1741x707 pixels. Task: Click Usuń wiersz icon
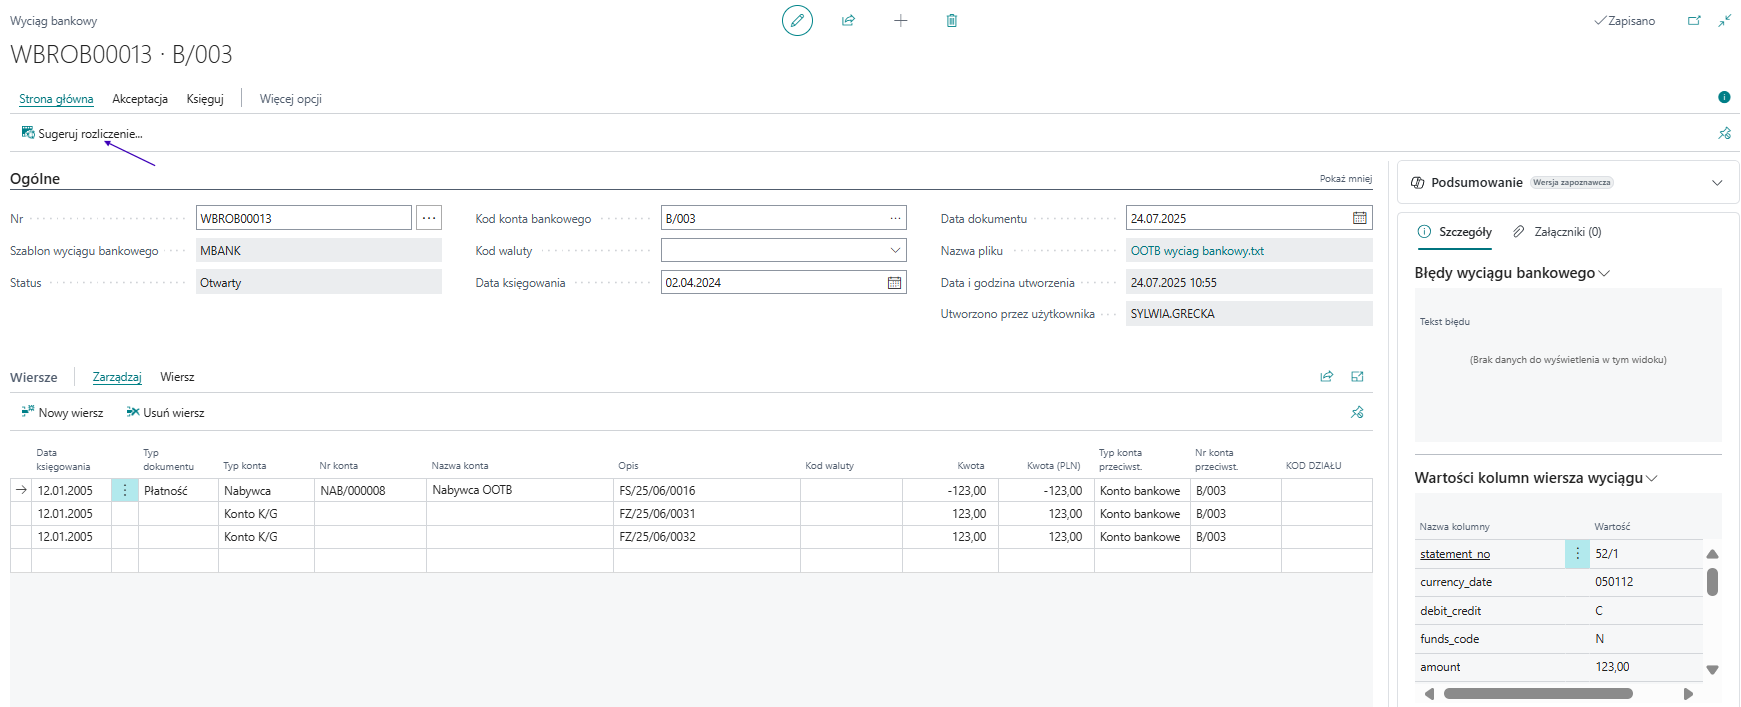coord(132,411)
